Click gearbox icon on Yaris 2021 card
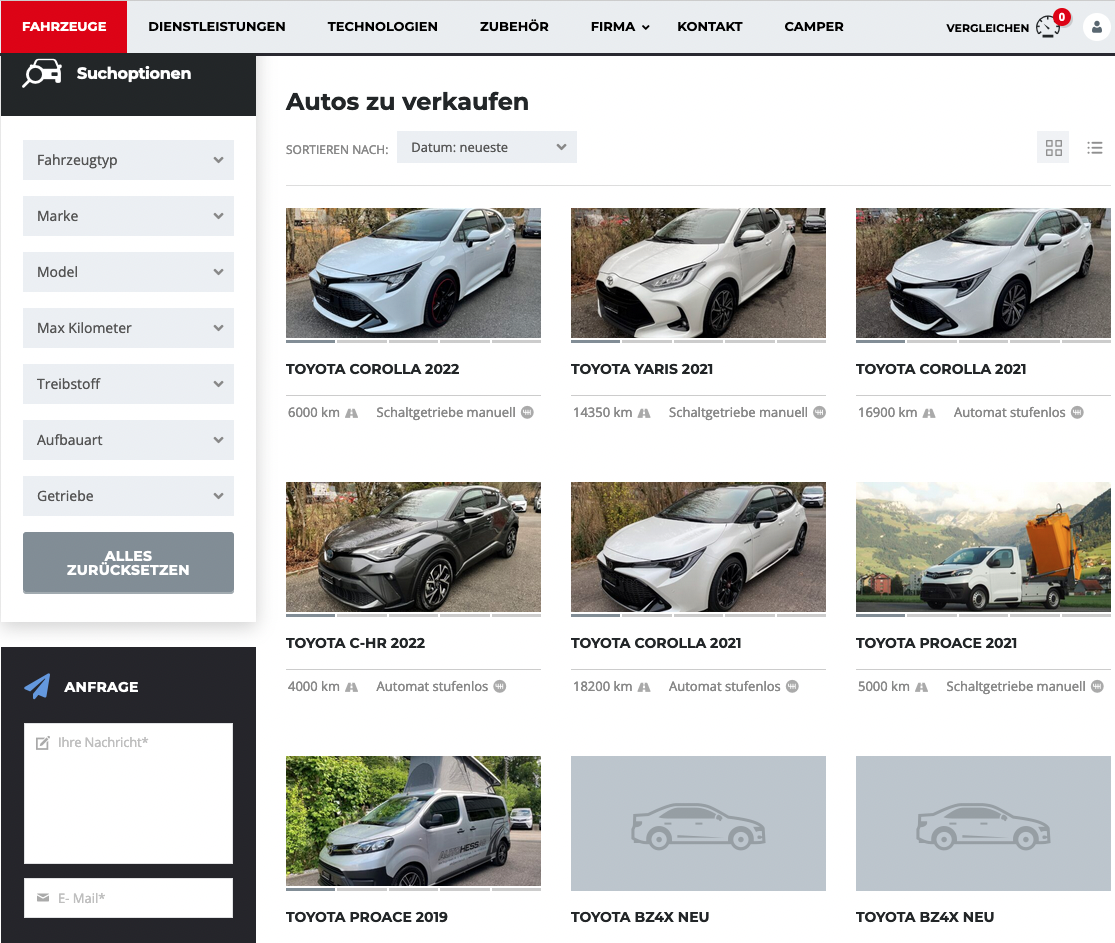1115x943 pixels. [819, 412]
